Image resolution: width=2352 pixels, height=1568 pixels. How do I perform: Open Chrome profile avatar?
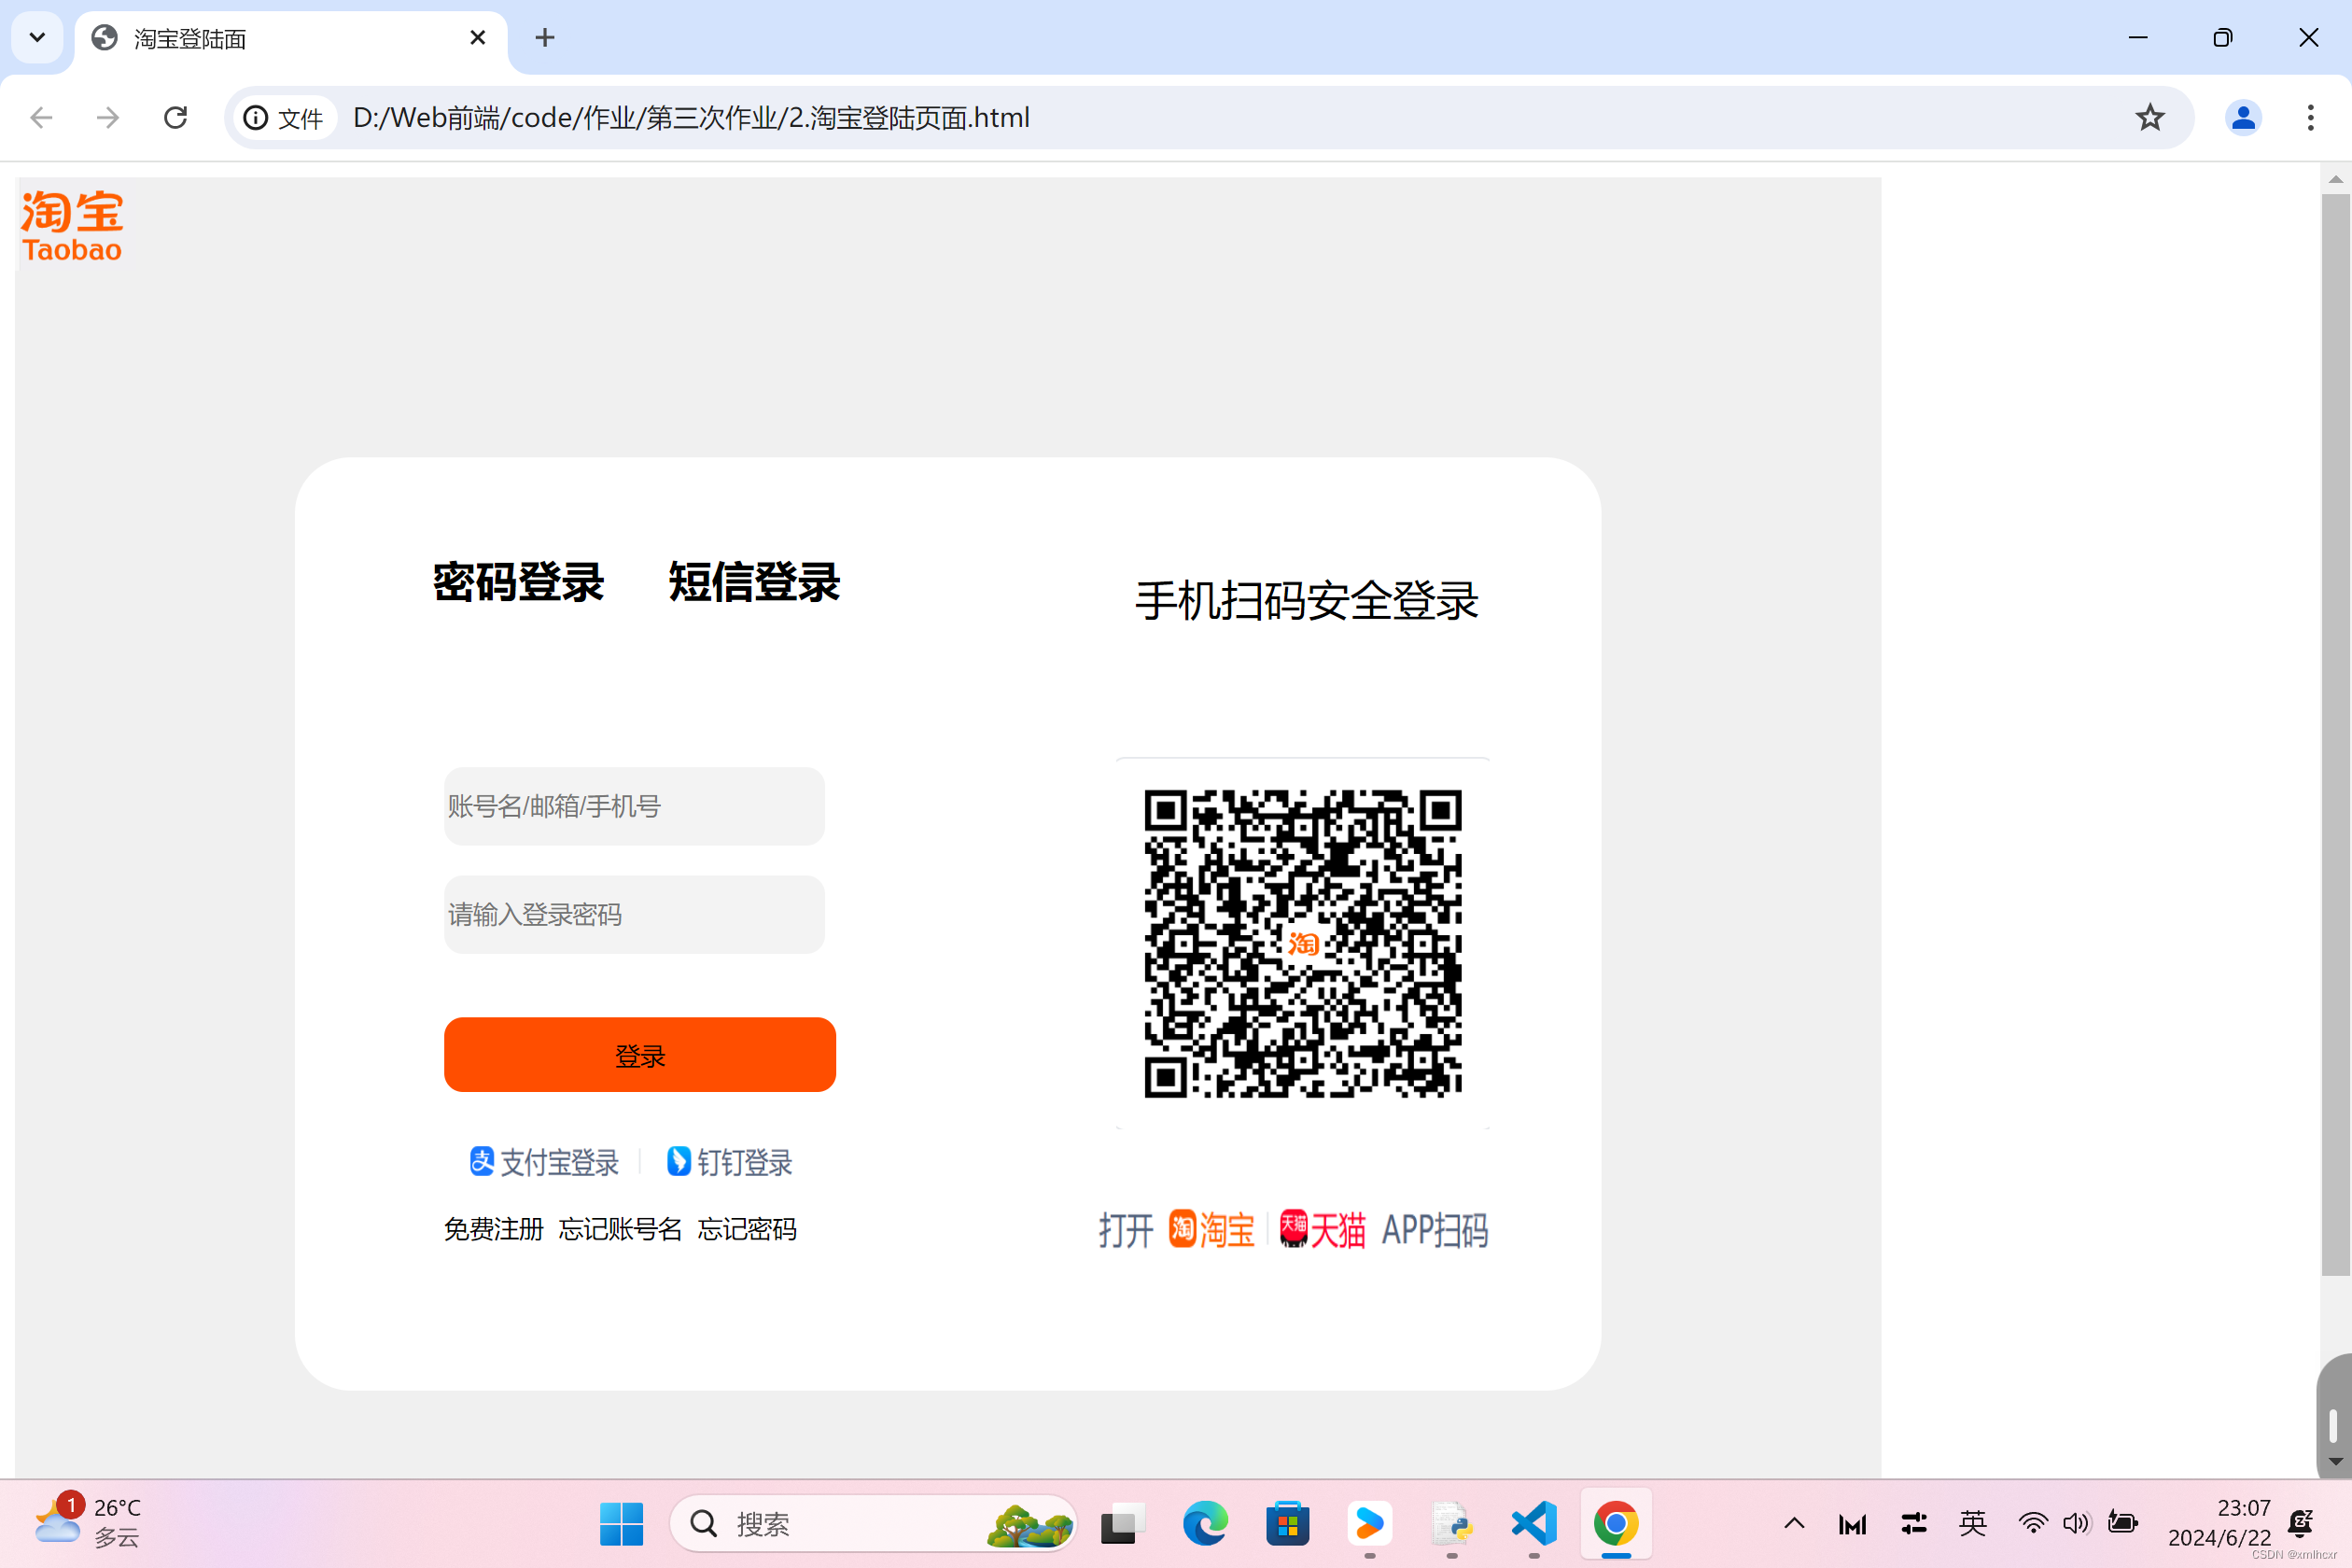pos(2243,118)
